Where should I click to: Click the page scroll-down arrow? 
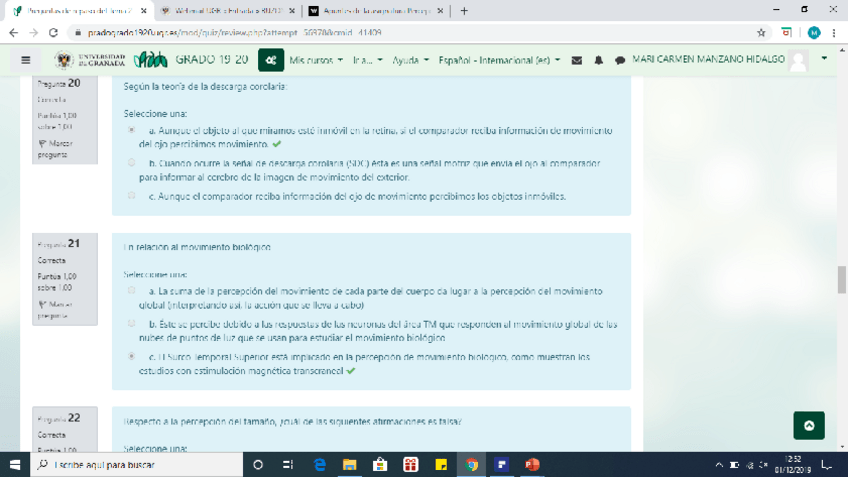(842, 447)
